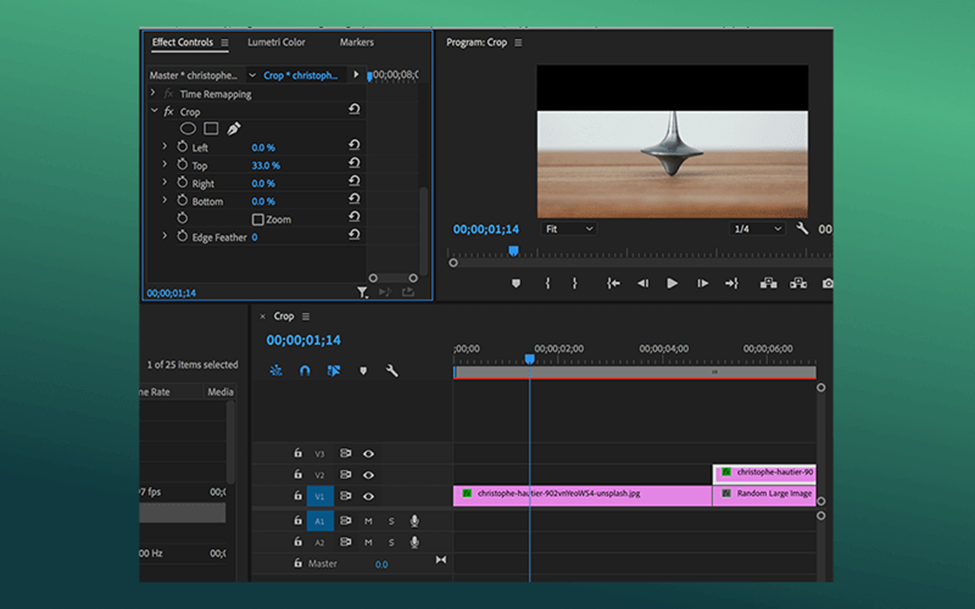
Task: Target the V1 track button
Action: 320,496
